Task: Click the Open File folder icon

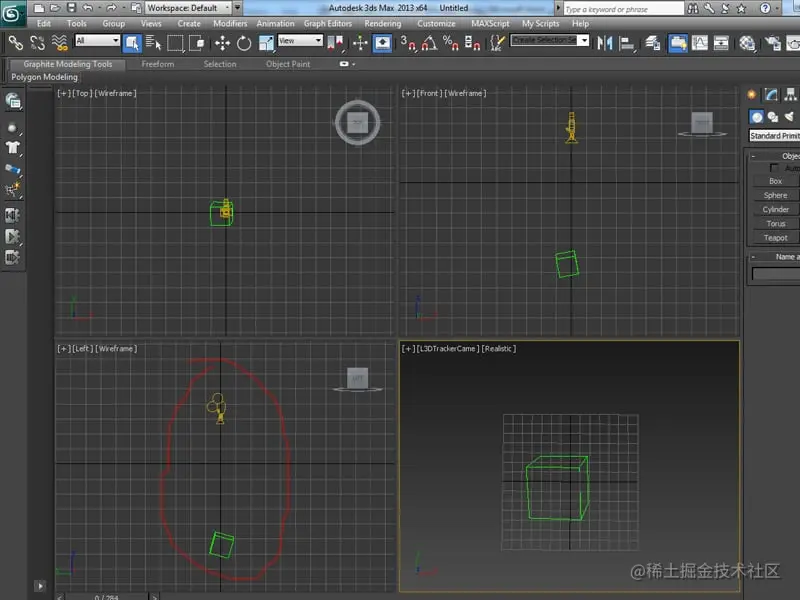Action: (55, 8)
